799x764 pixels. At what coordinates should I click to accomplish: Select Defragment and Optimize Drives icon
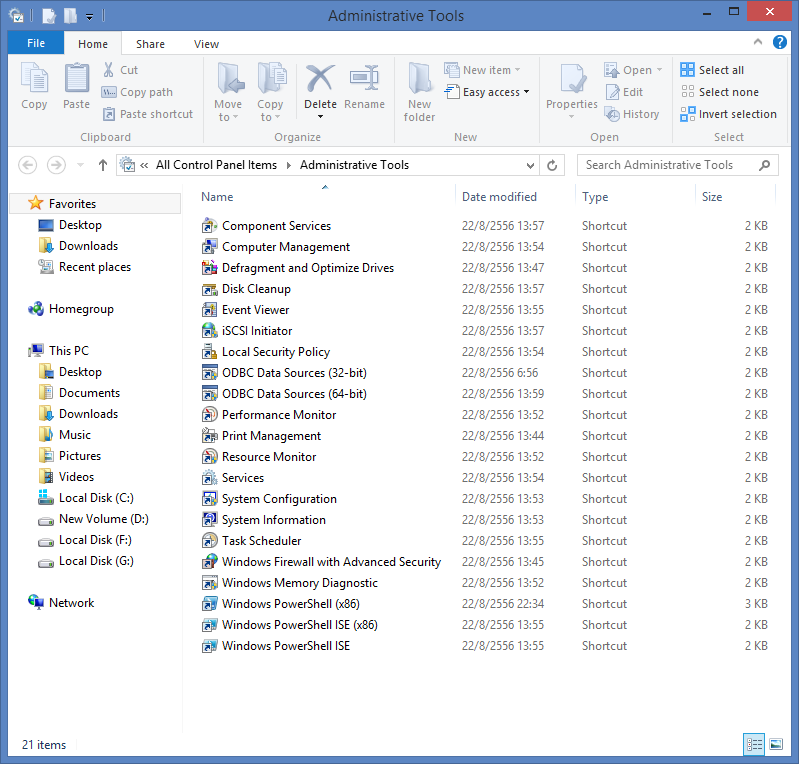click(x=209, y=268)
